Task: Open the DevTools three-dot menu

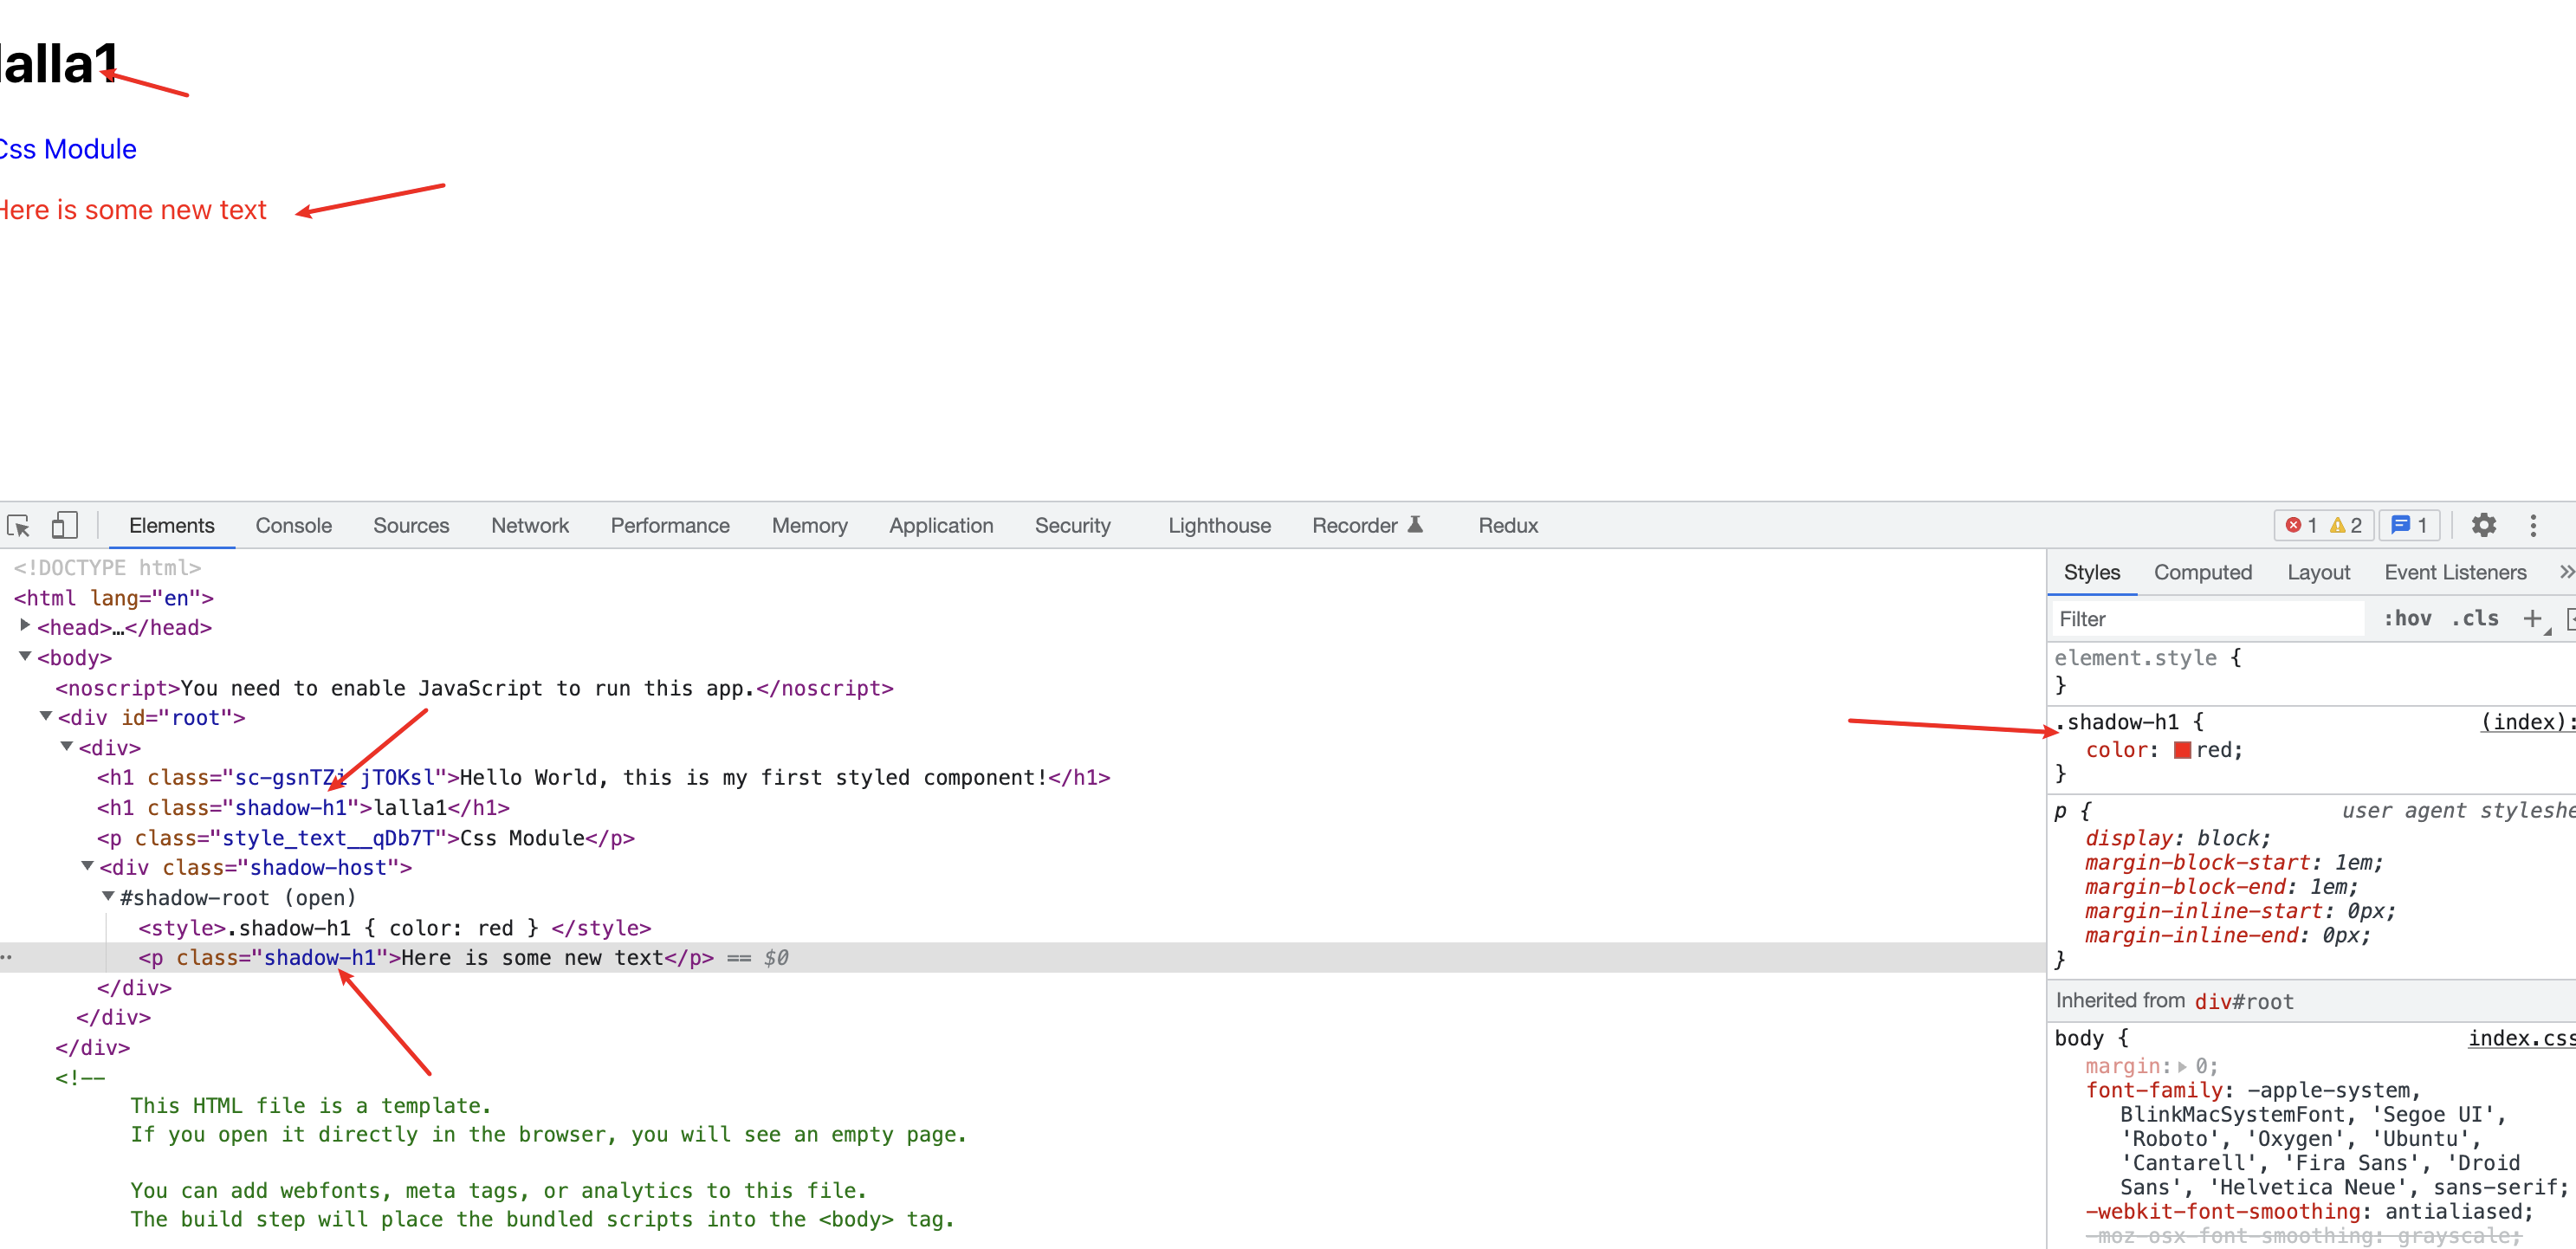Action: pos(2533,525)
